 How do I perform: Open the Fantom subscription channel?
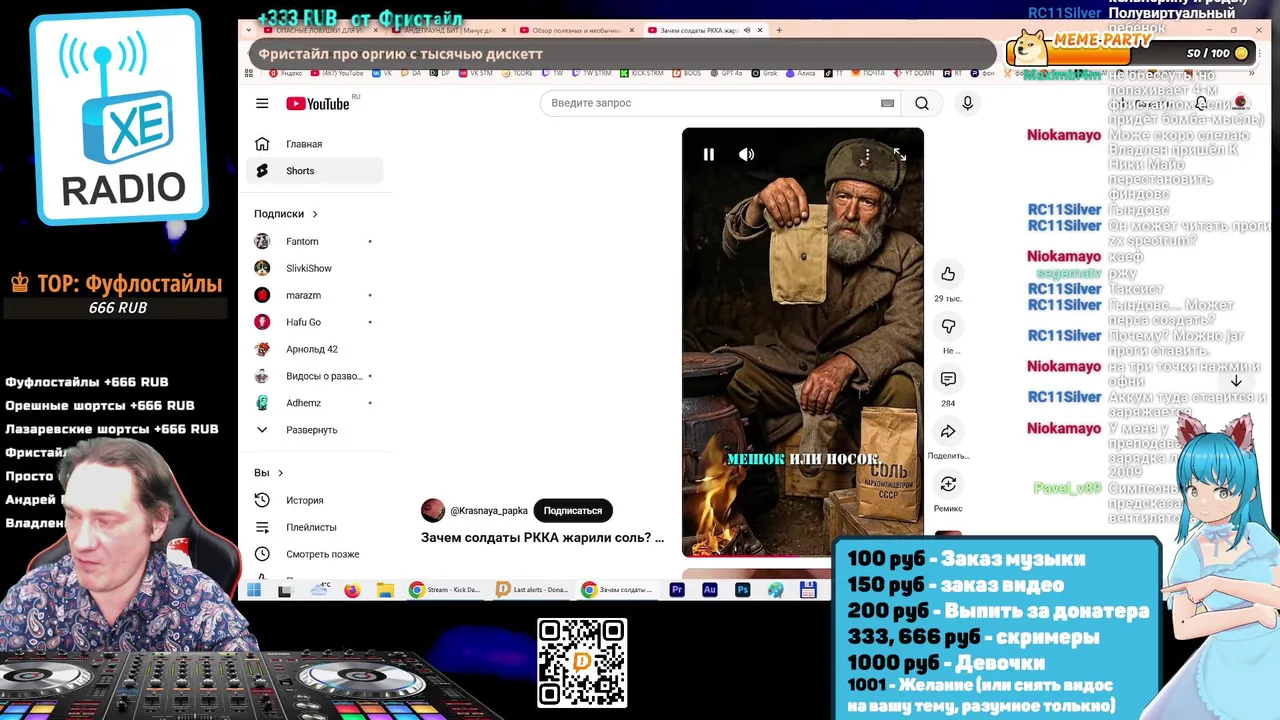tap(314, 241)
